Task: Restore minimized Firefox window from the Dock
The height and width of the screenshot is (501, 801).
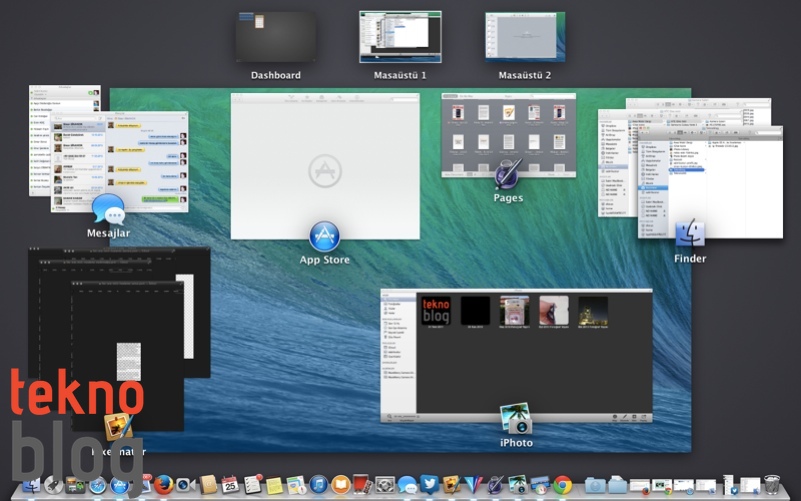Action: click(x=640, y=486)
